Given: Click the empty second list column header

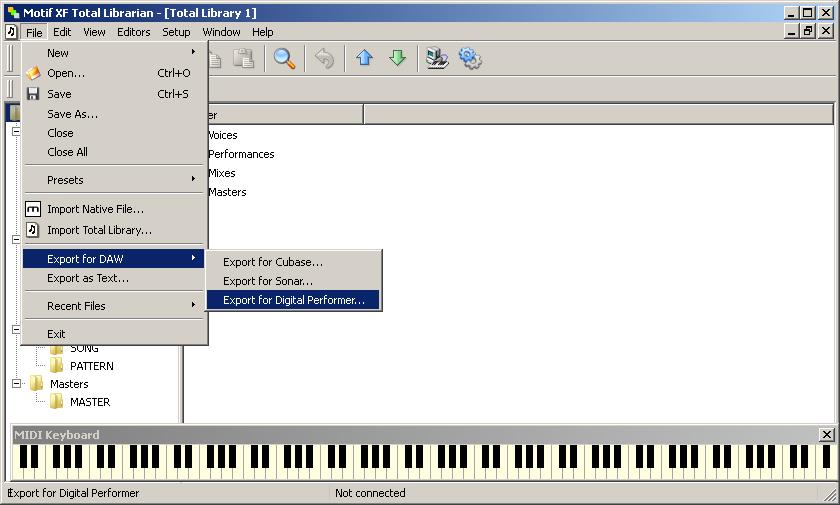Looking at the screenshot, I should click(598, 114).
